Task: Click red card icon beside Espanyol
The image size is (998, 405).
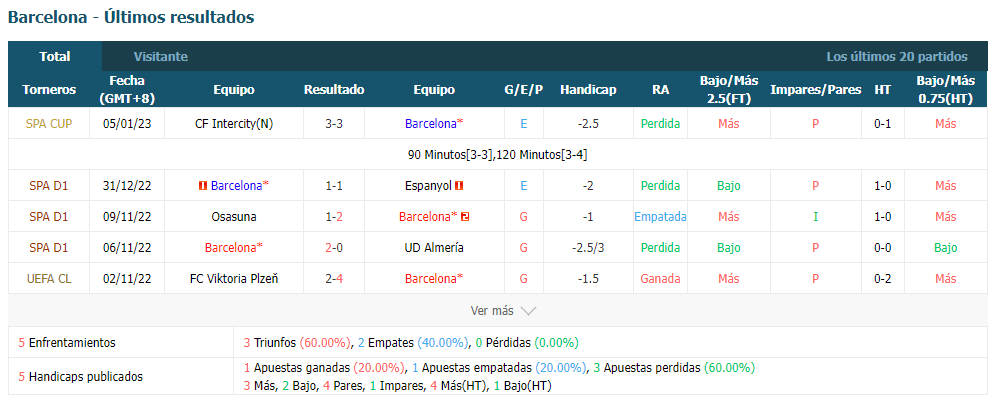Action: (459, 186)
